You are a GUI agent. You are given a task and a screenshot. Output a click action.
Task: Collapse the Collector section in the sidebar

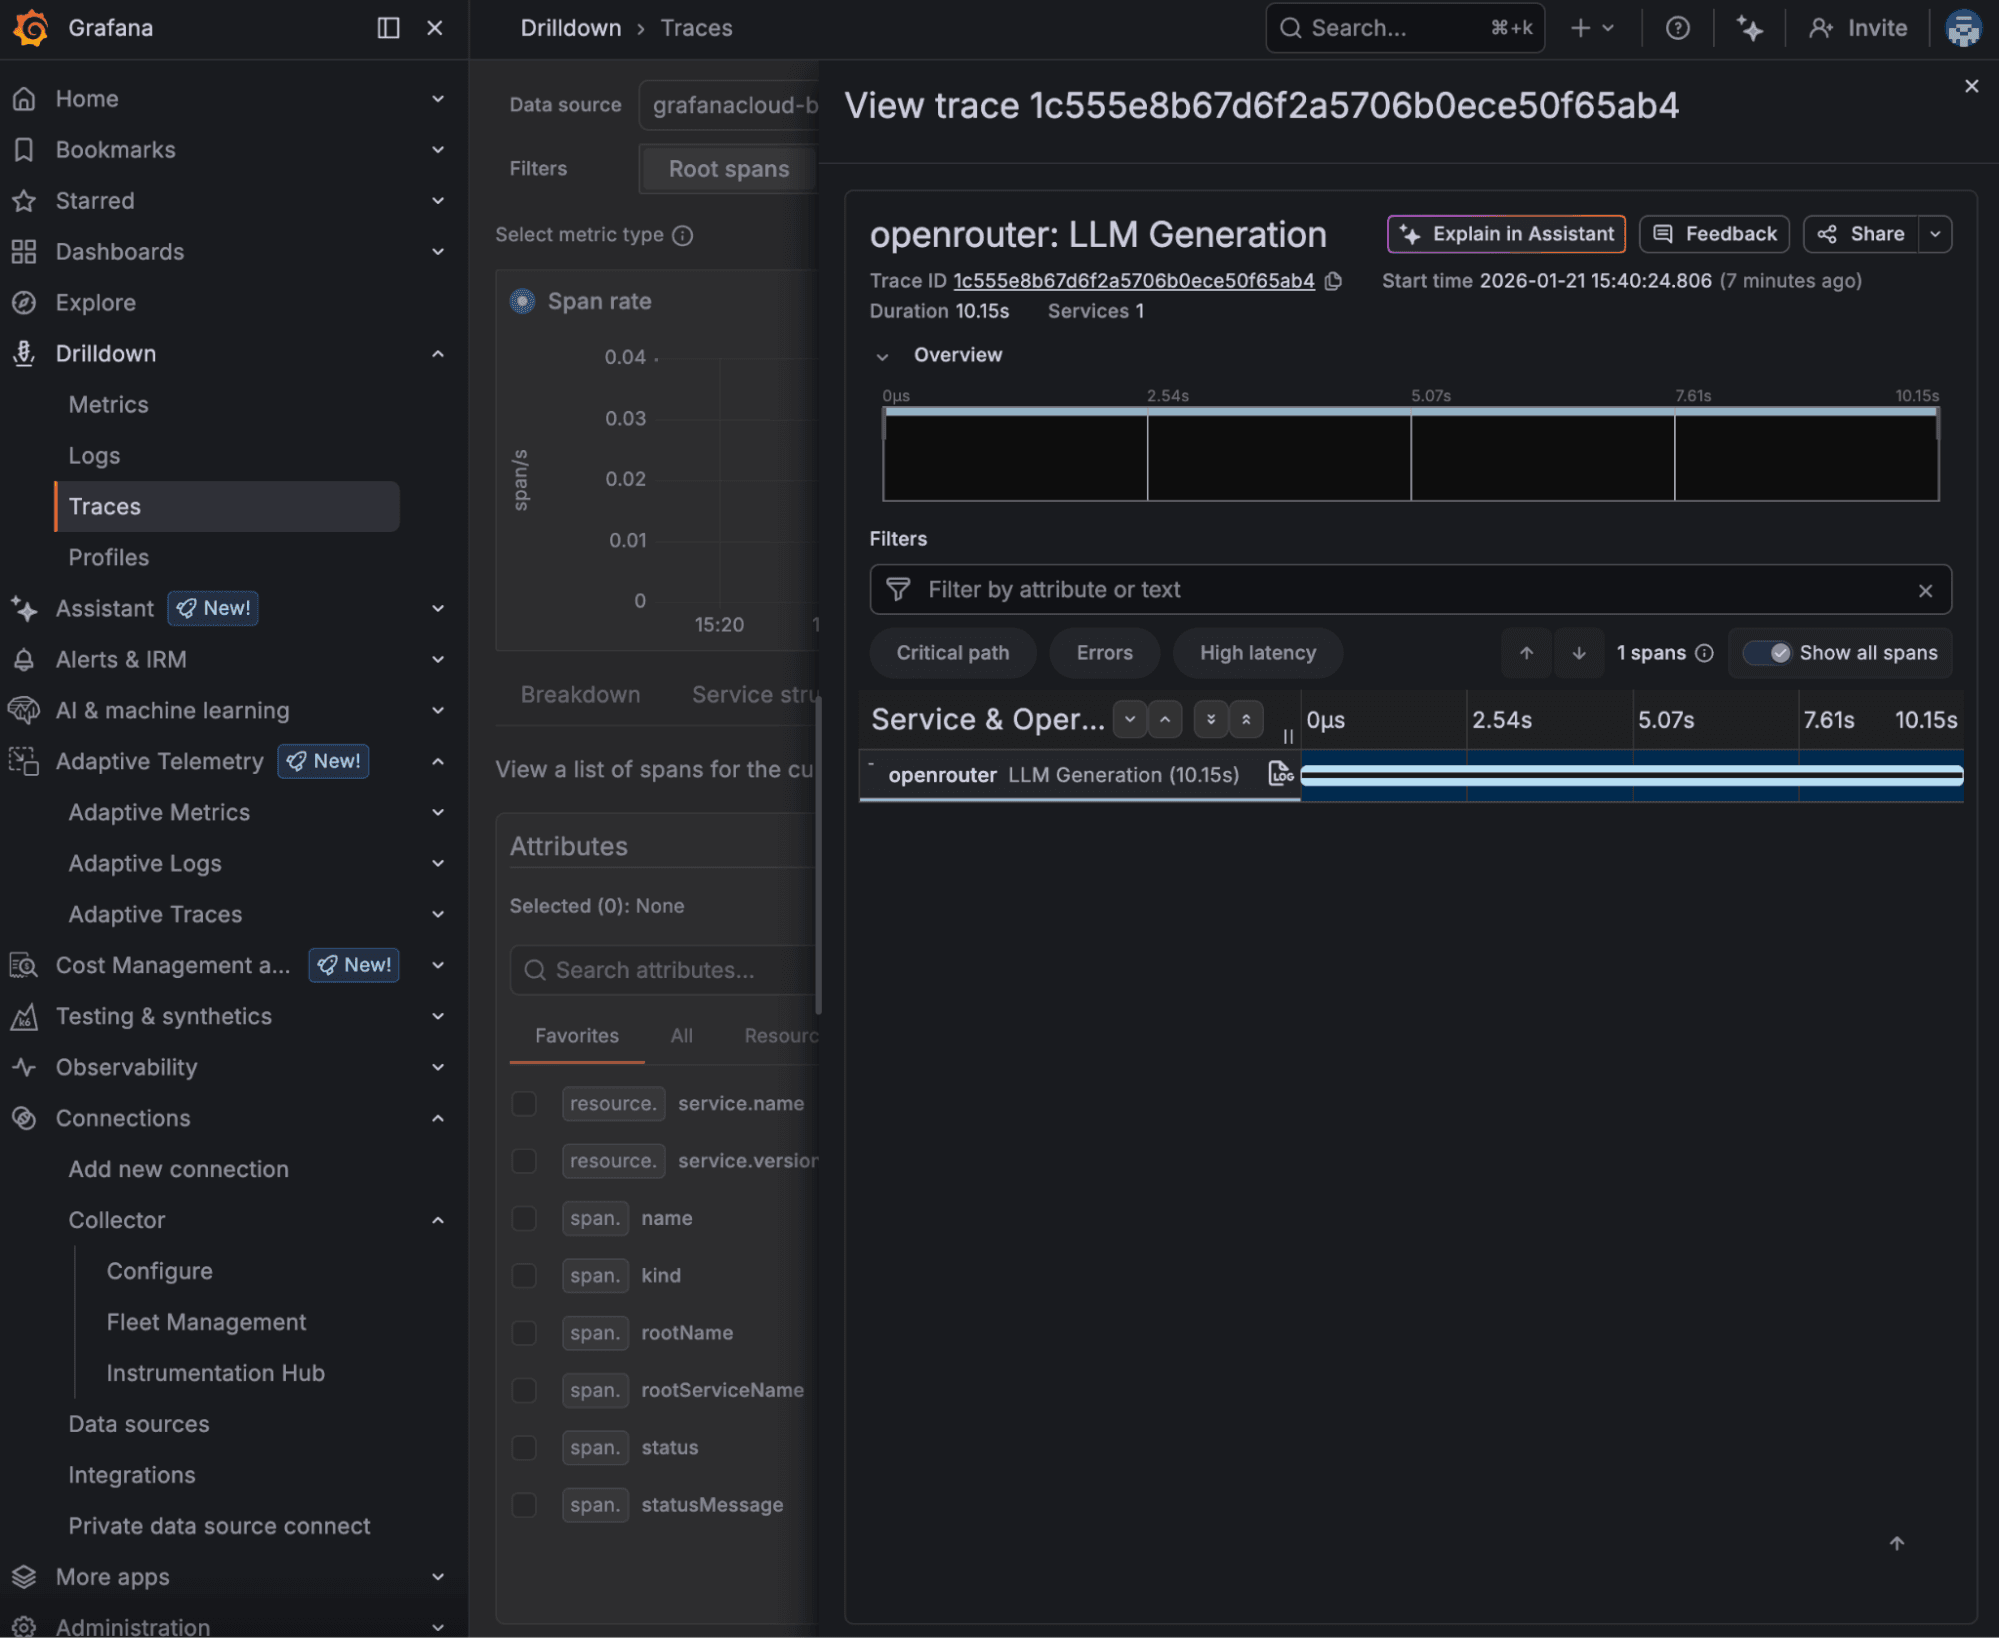click(x=437, y=1219)
